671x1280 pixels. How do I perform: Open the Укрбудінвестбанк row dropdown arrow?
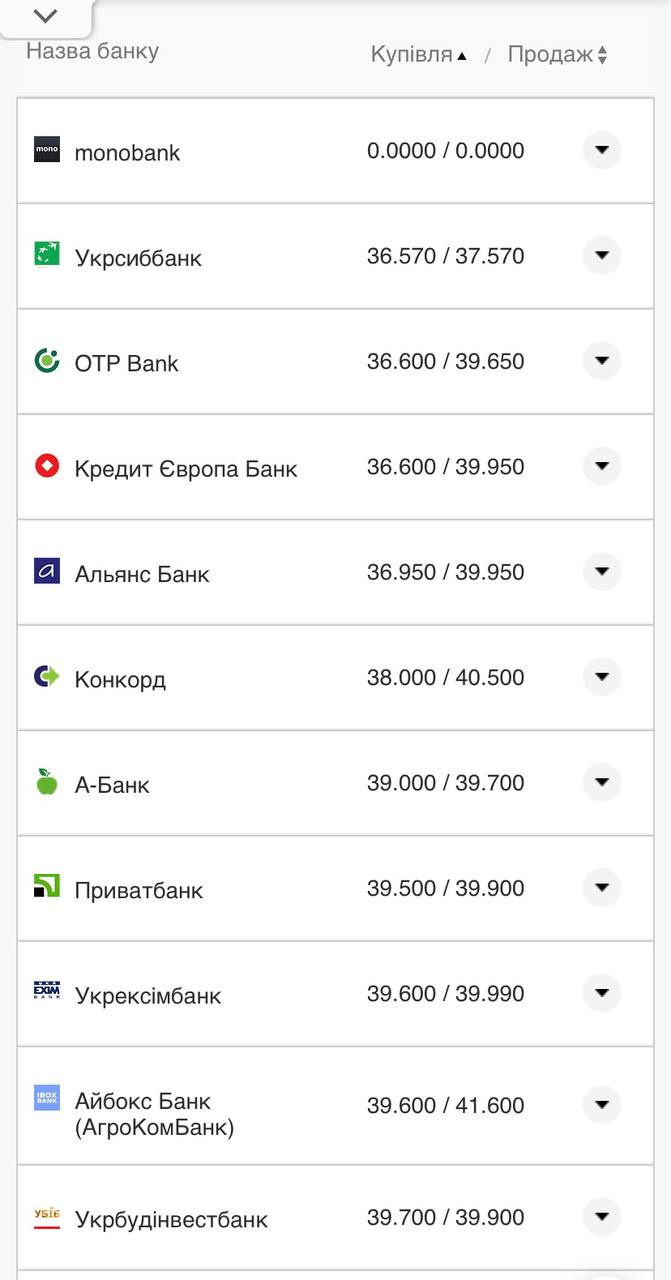tap(602, 1217)
